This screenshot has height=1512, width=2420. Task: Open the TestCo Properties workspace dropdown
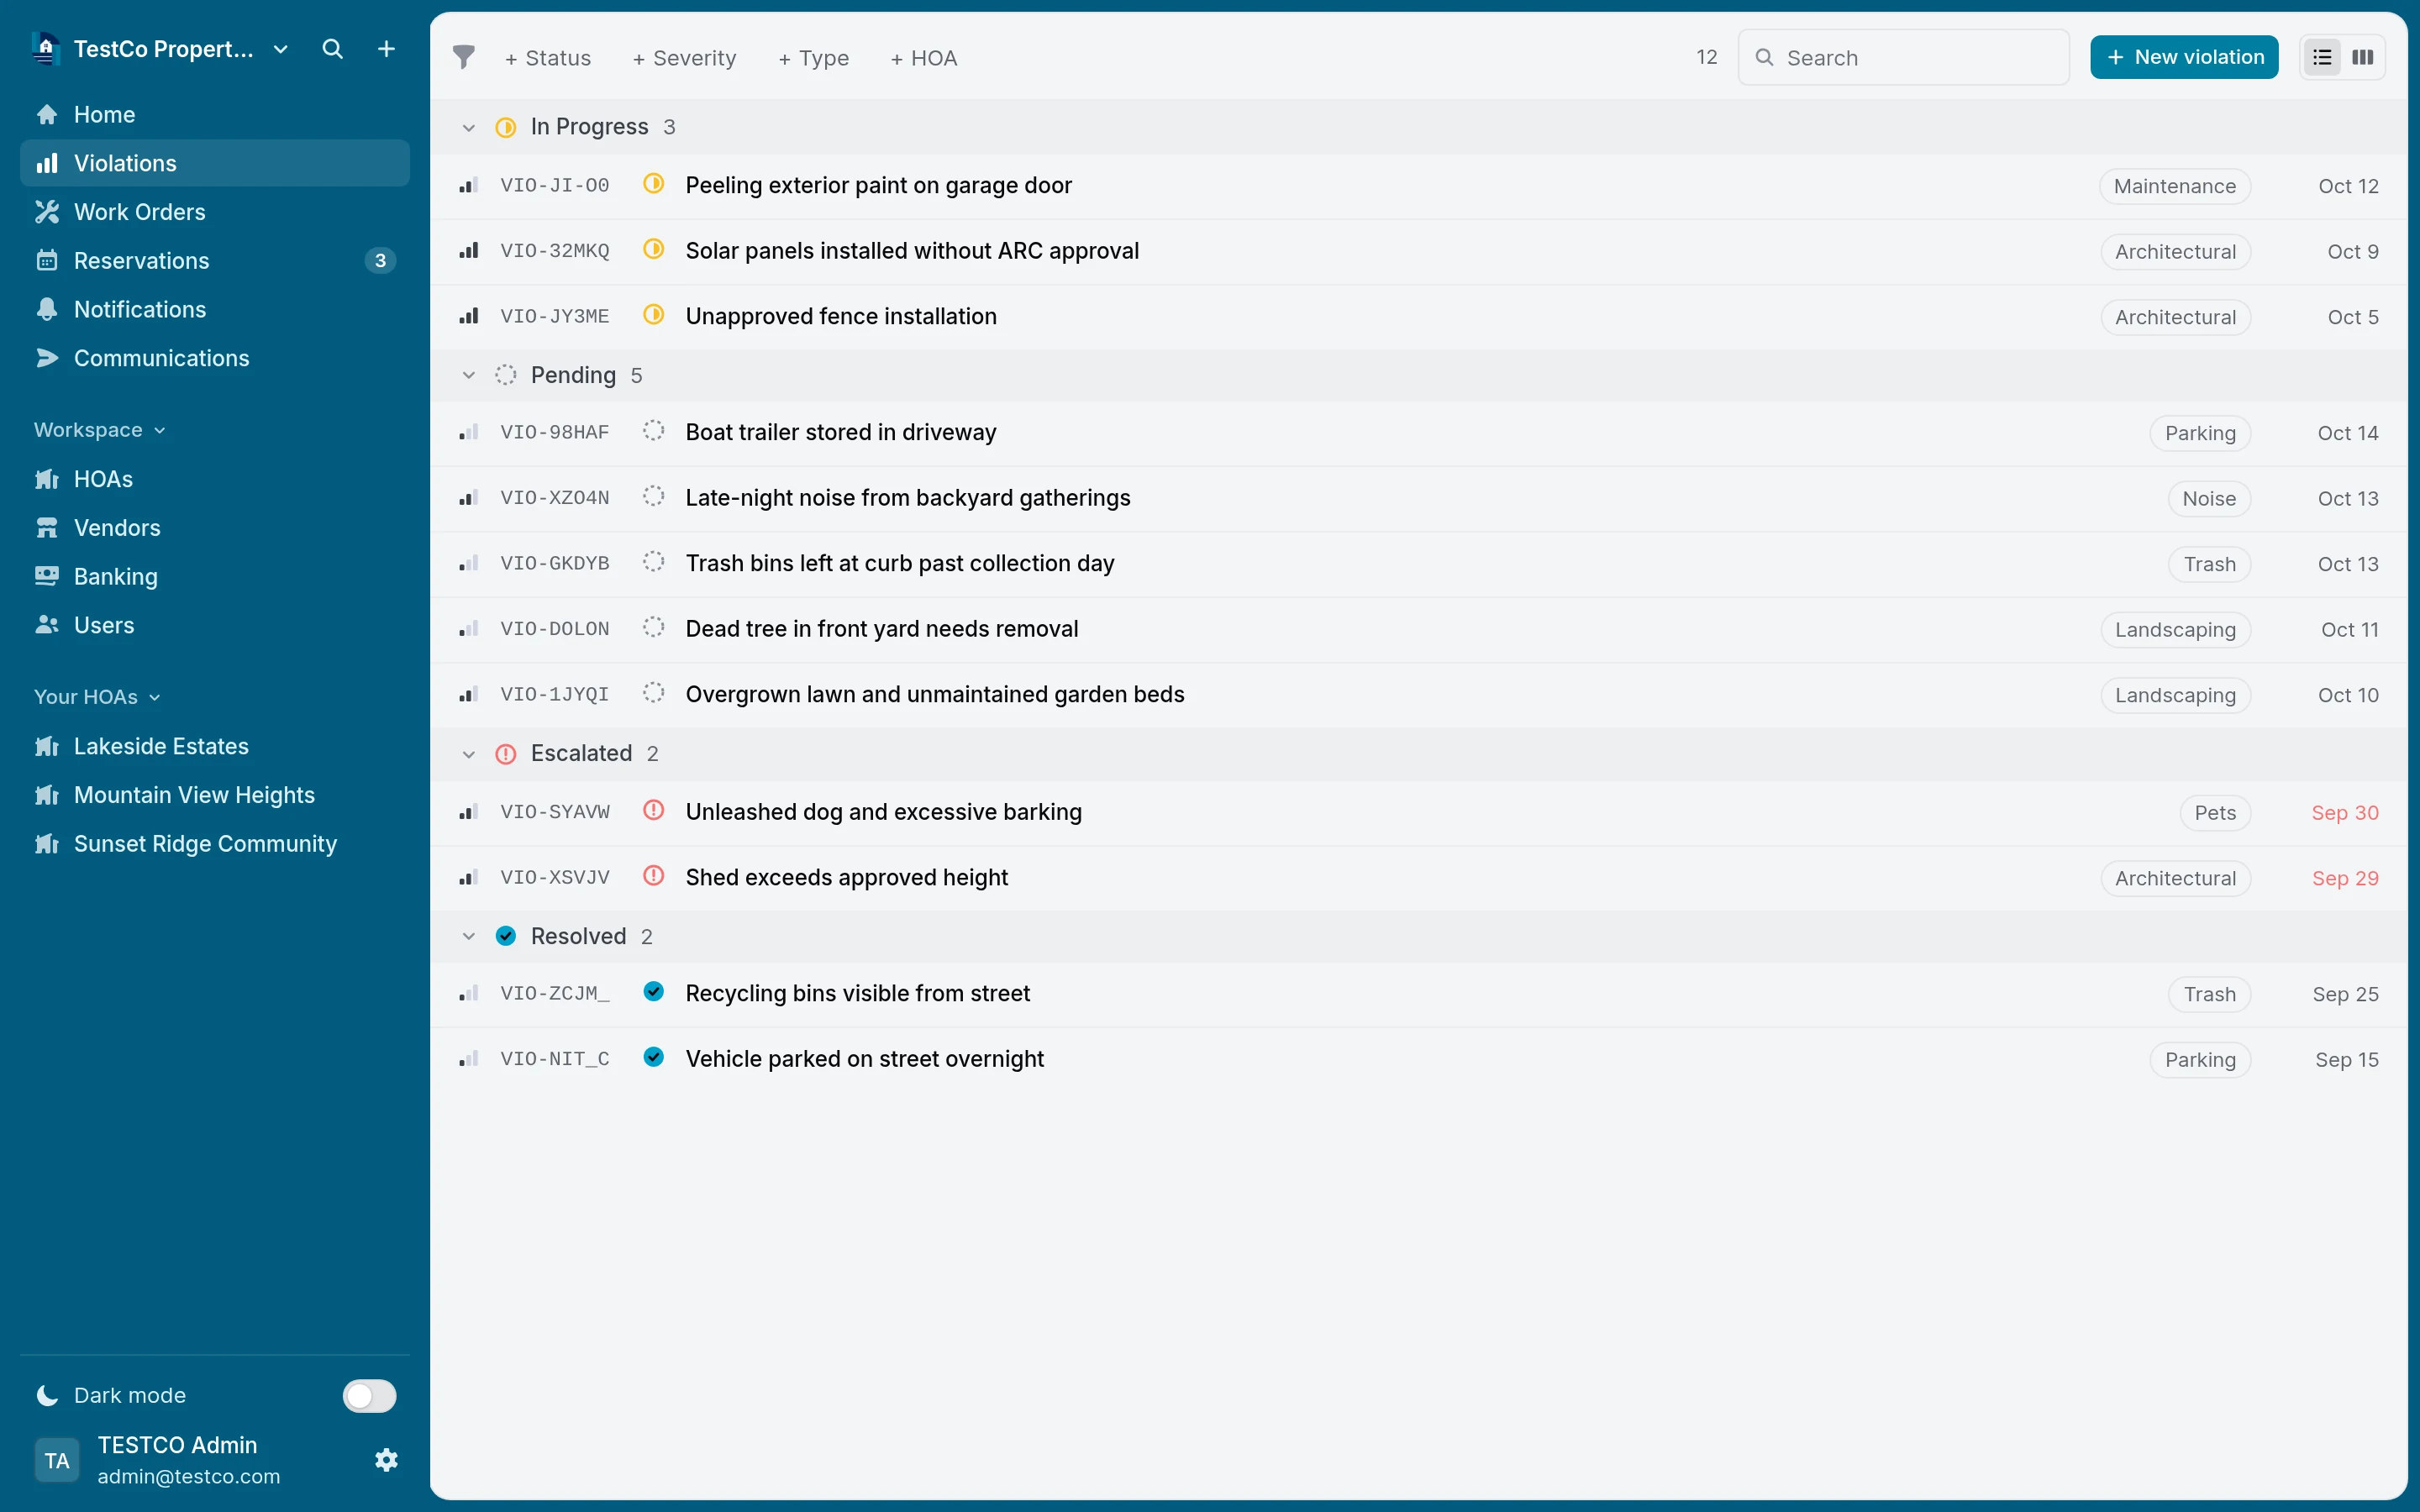click(281, 49)
